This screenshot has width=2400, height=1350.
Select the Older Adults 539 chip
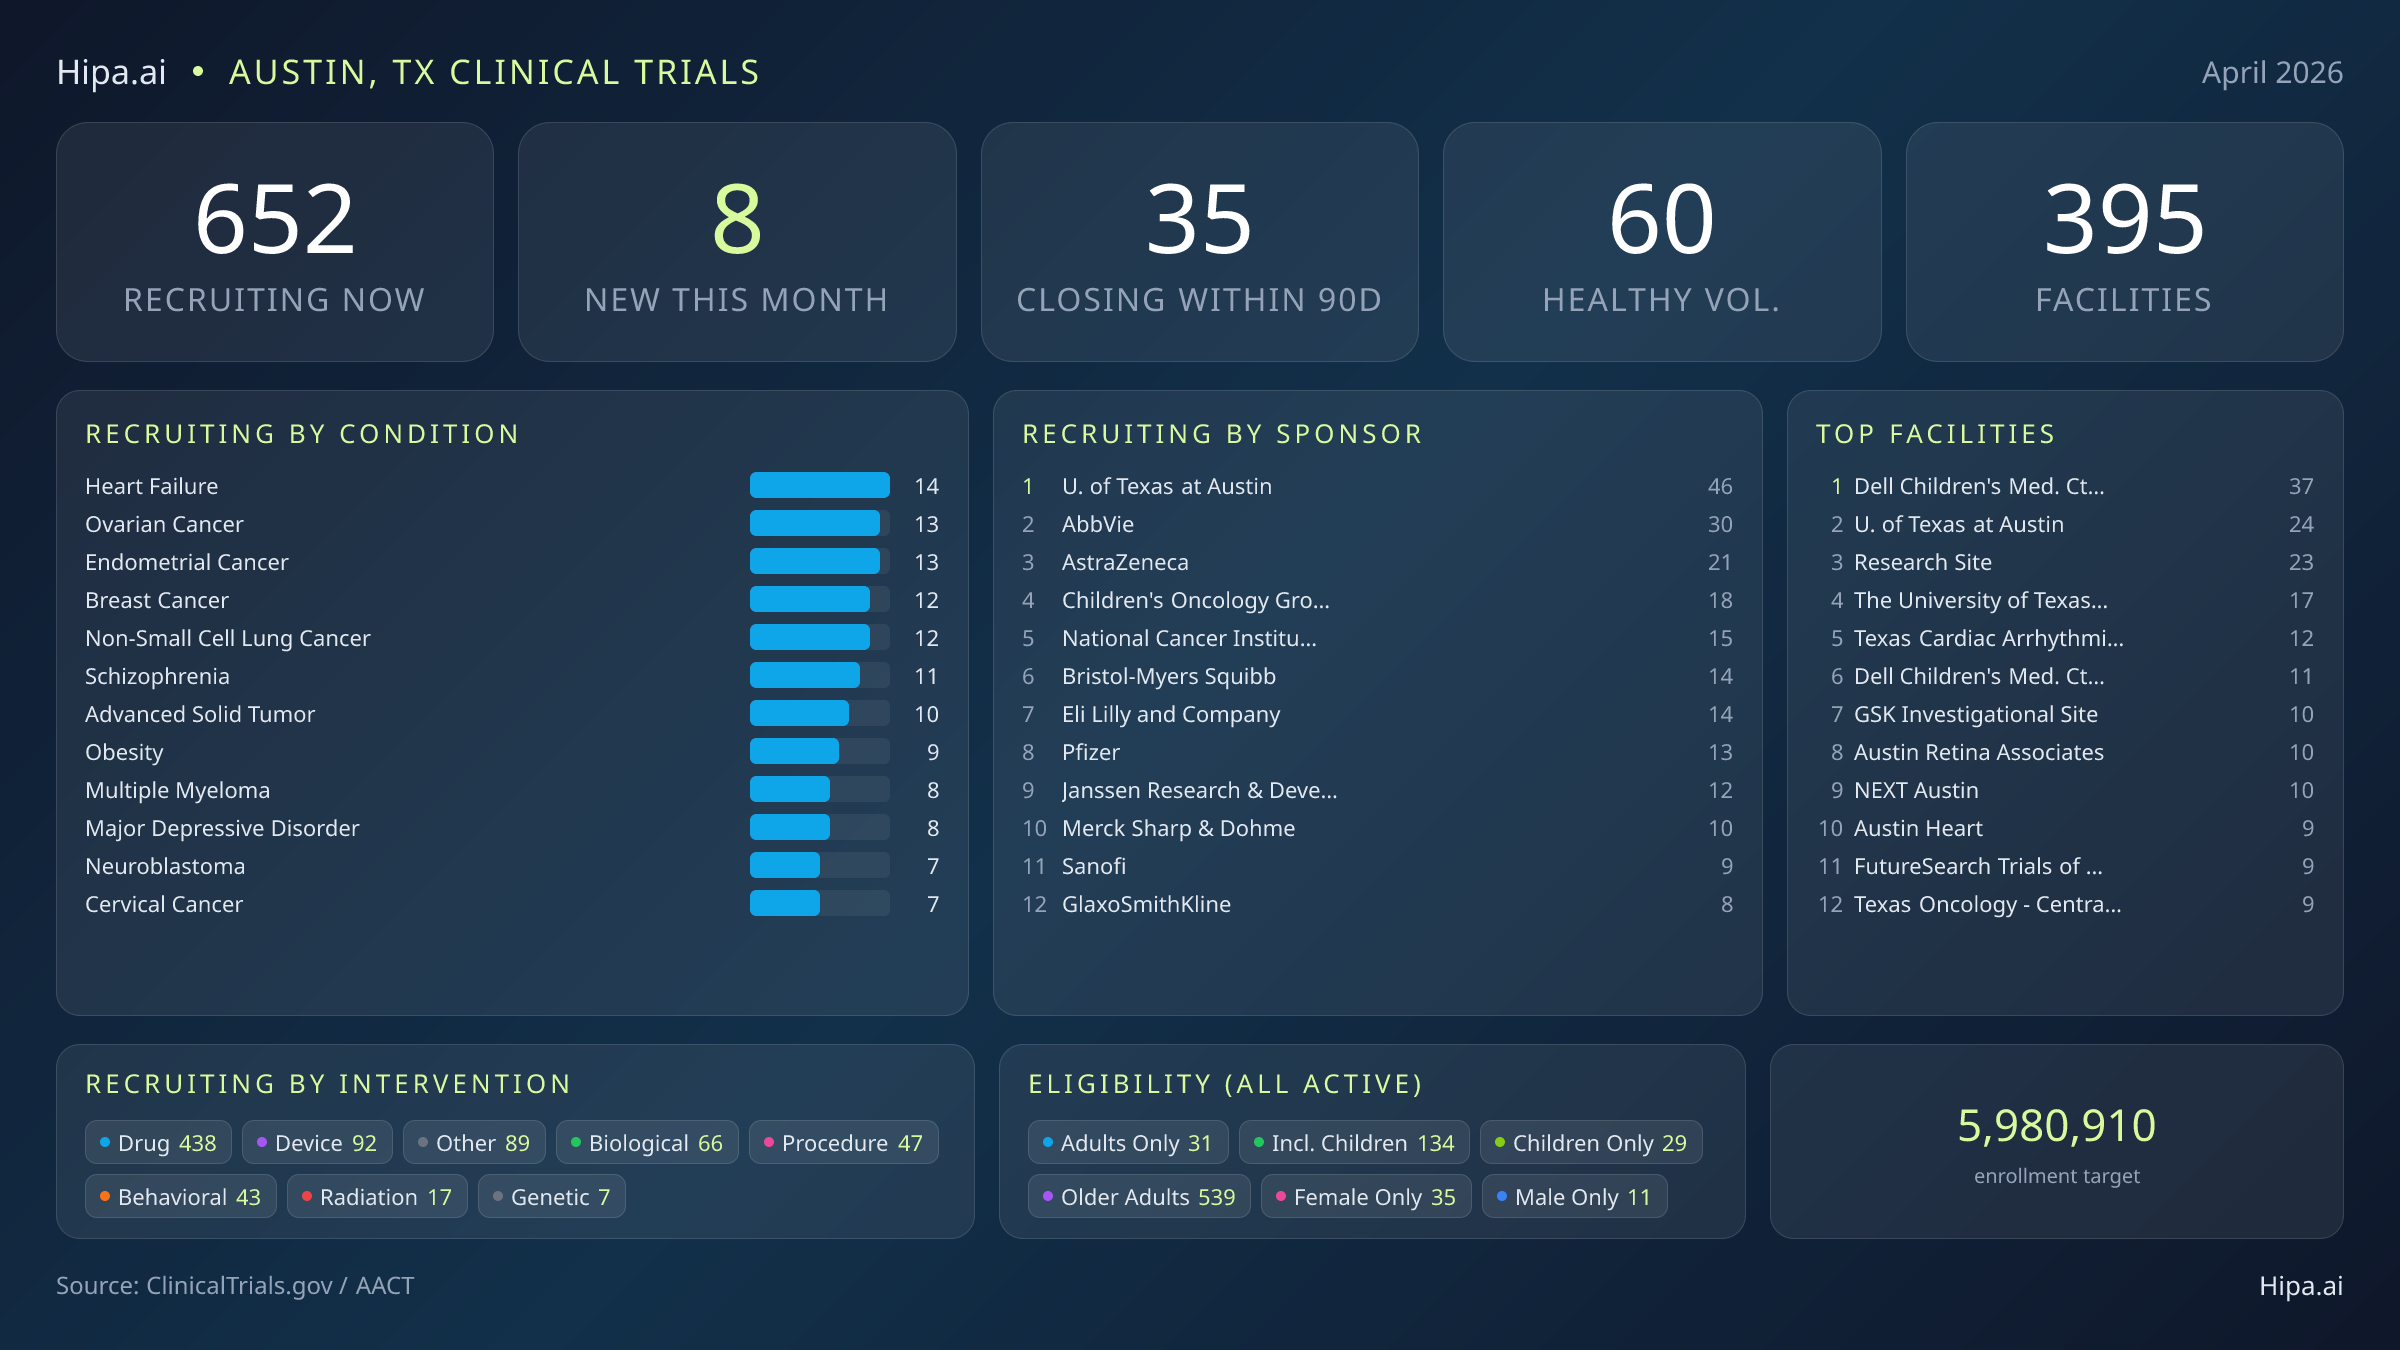[x=1139, y=1197]
